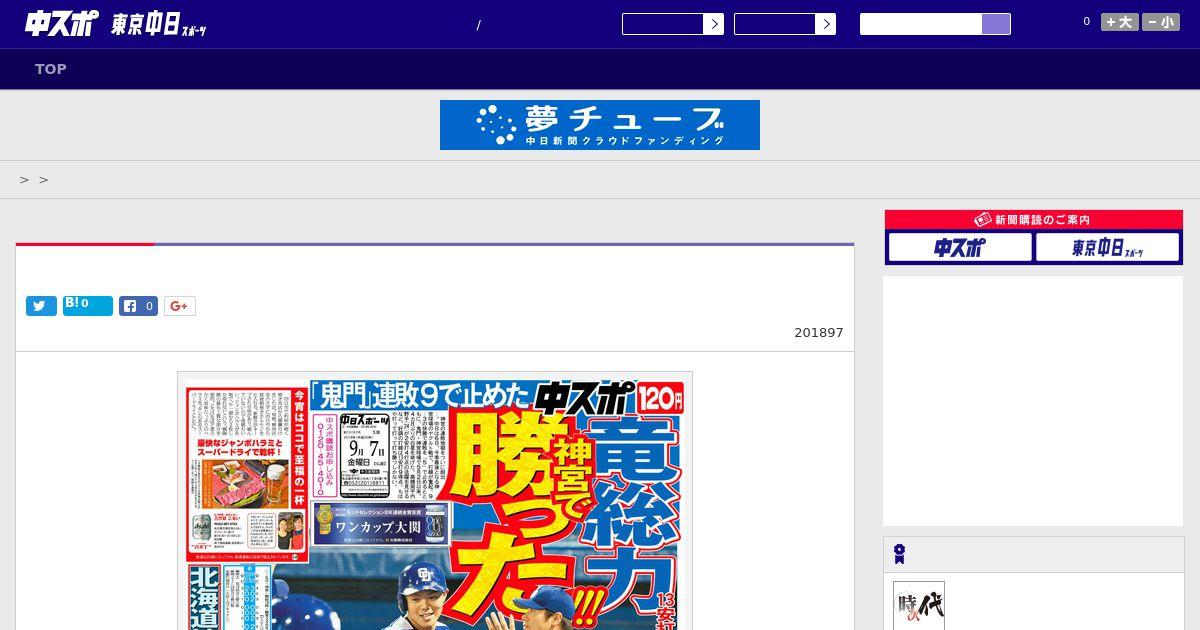Viewport: 1200px width, 630px height.
Task: Click the search submit button beside the search box
Action: tap(996, 24)
